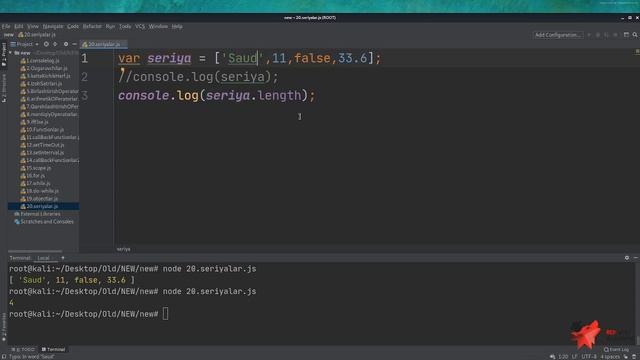Open the Navigate menu
The height and width of the screenshot is (360, 640).
53,26
